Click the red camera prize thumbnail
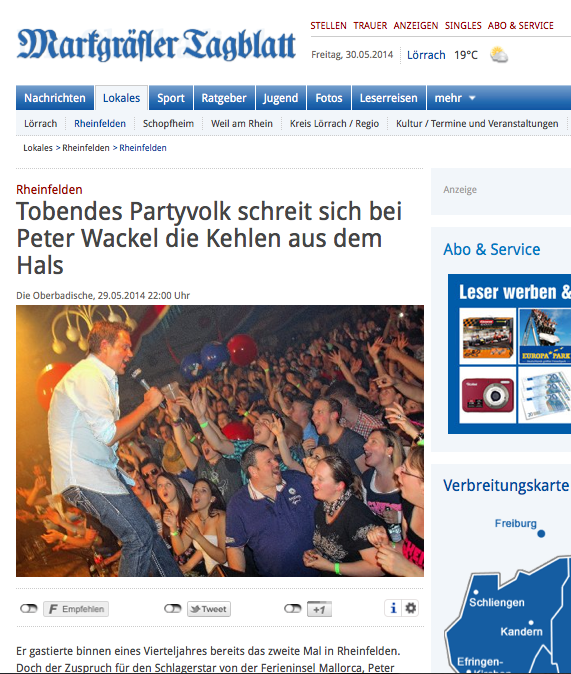Screen dimensions: 571x674 click(488, 394)
